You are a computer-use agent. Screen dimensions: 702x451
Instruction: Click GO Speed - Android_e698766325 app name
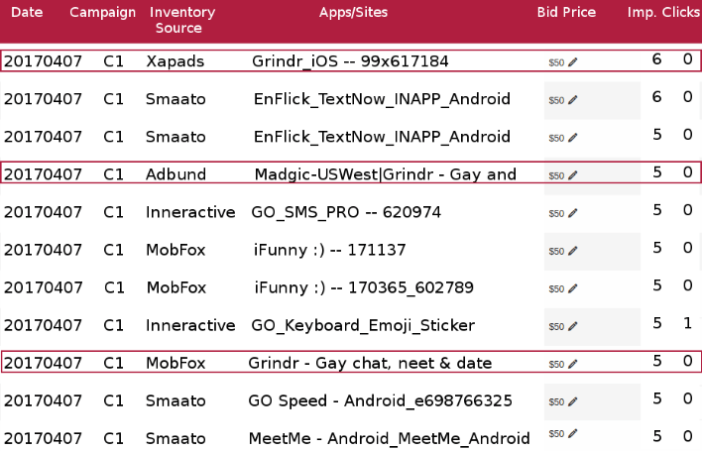click(x=380, y=400)
